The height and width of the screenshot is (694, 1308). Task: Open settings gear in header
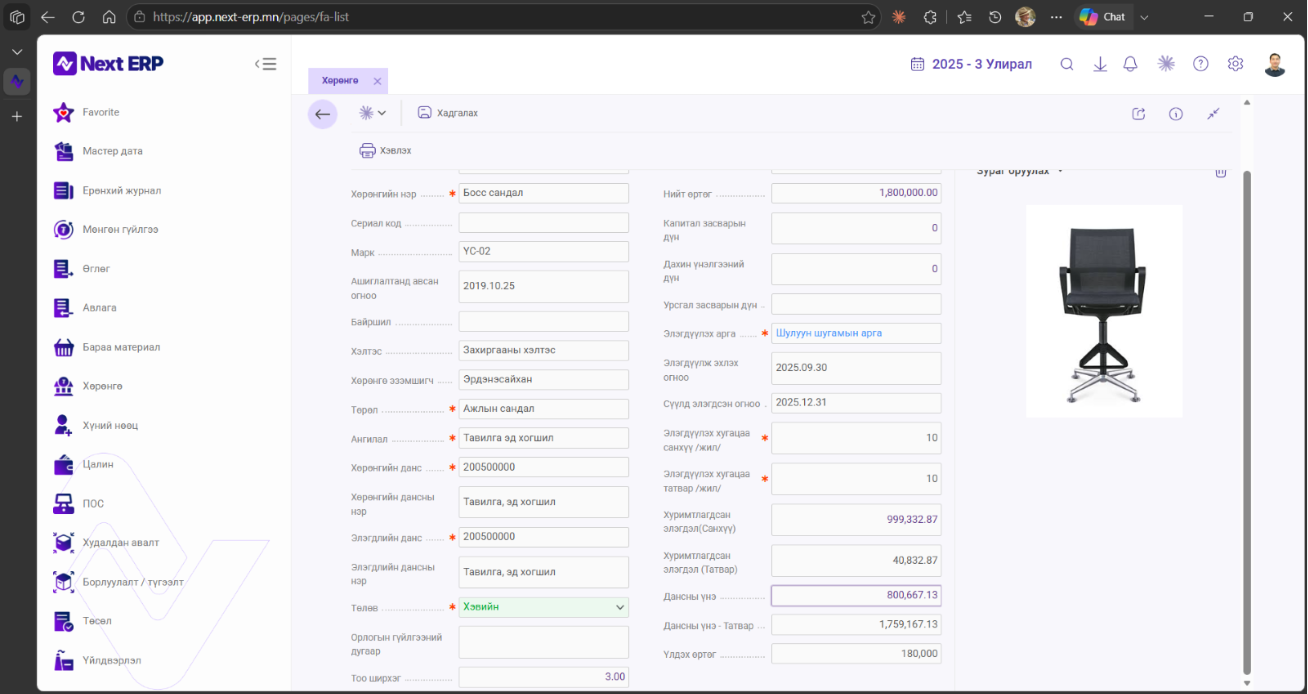point(1235,64)
